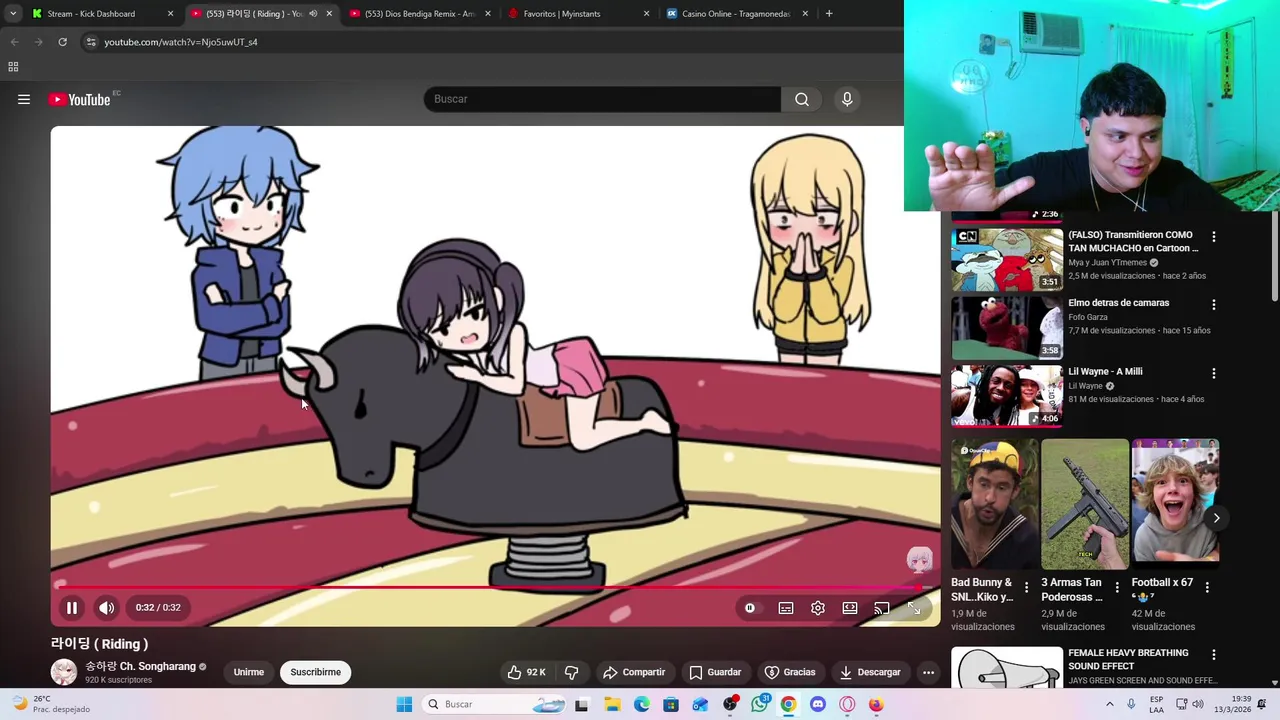The width and height of the screenshot is (1280, 720).
Task: Open options for Female Heavy Breathing video
Action: 1214,655
